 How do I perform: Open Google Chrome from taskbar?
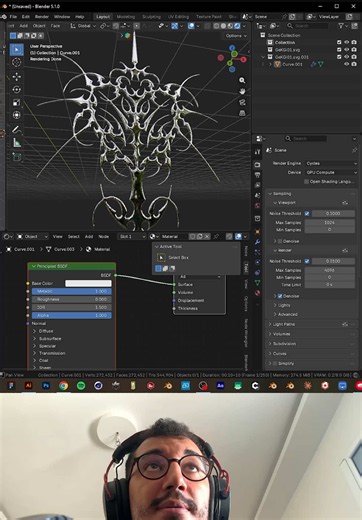coord(63,386)
